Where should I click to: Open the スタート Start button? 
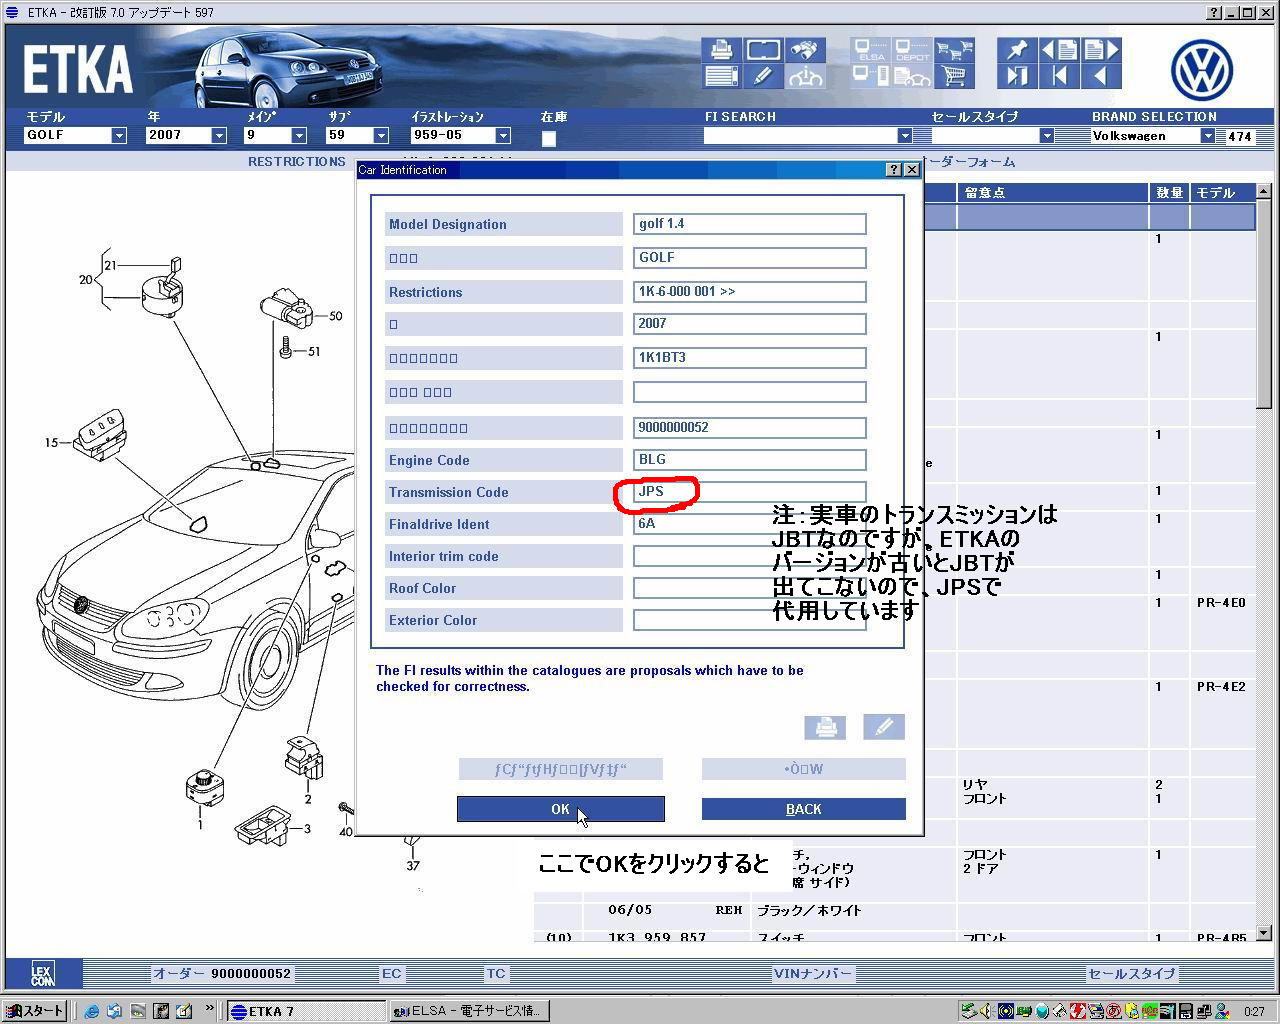coord(35,1011)
